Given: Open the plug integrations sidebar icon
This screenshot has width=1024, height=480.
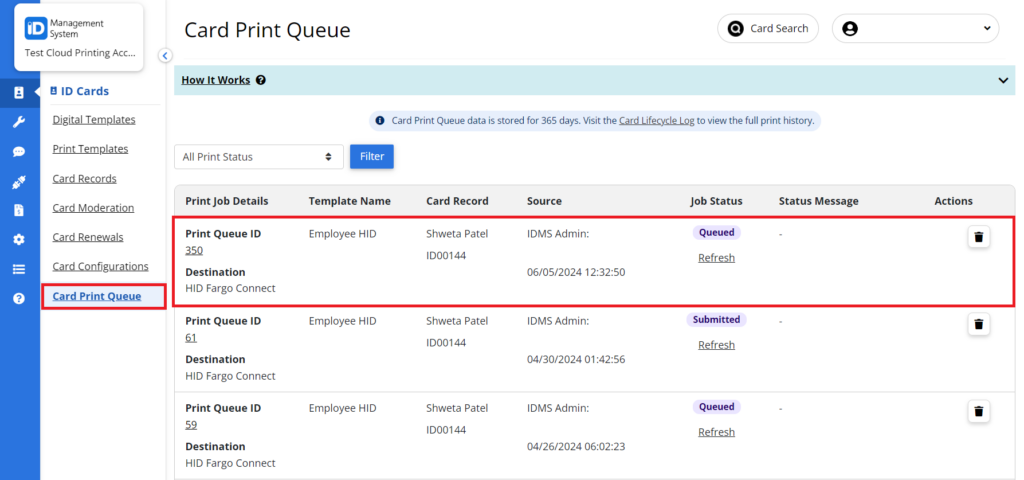Looking at the screenshot, I should pyautogui.click(x=19, y=182).
